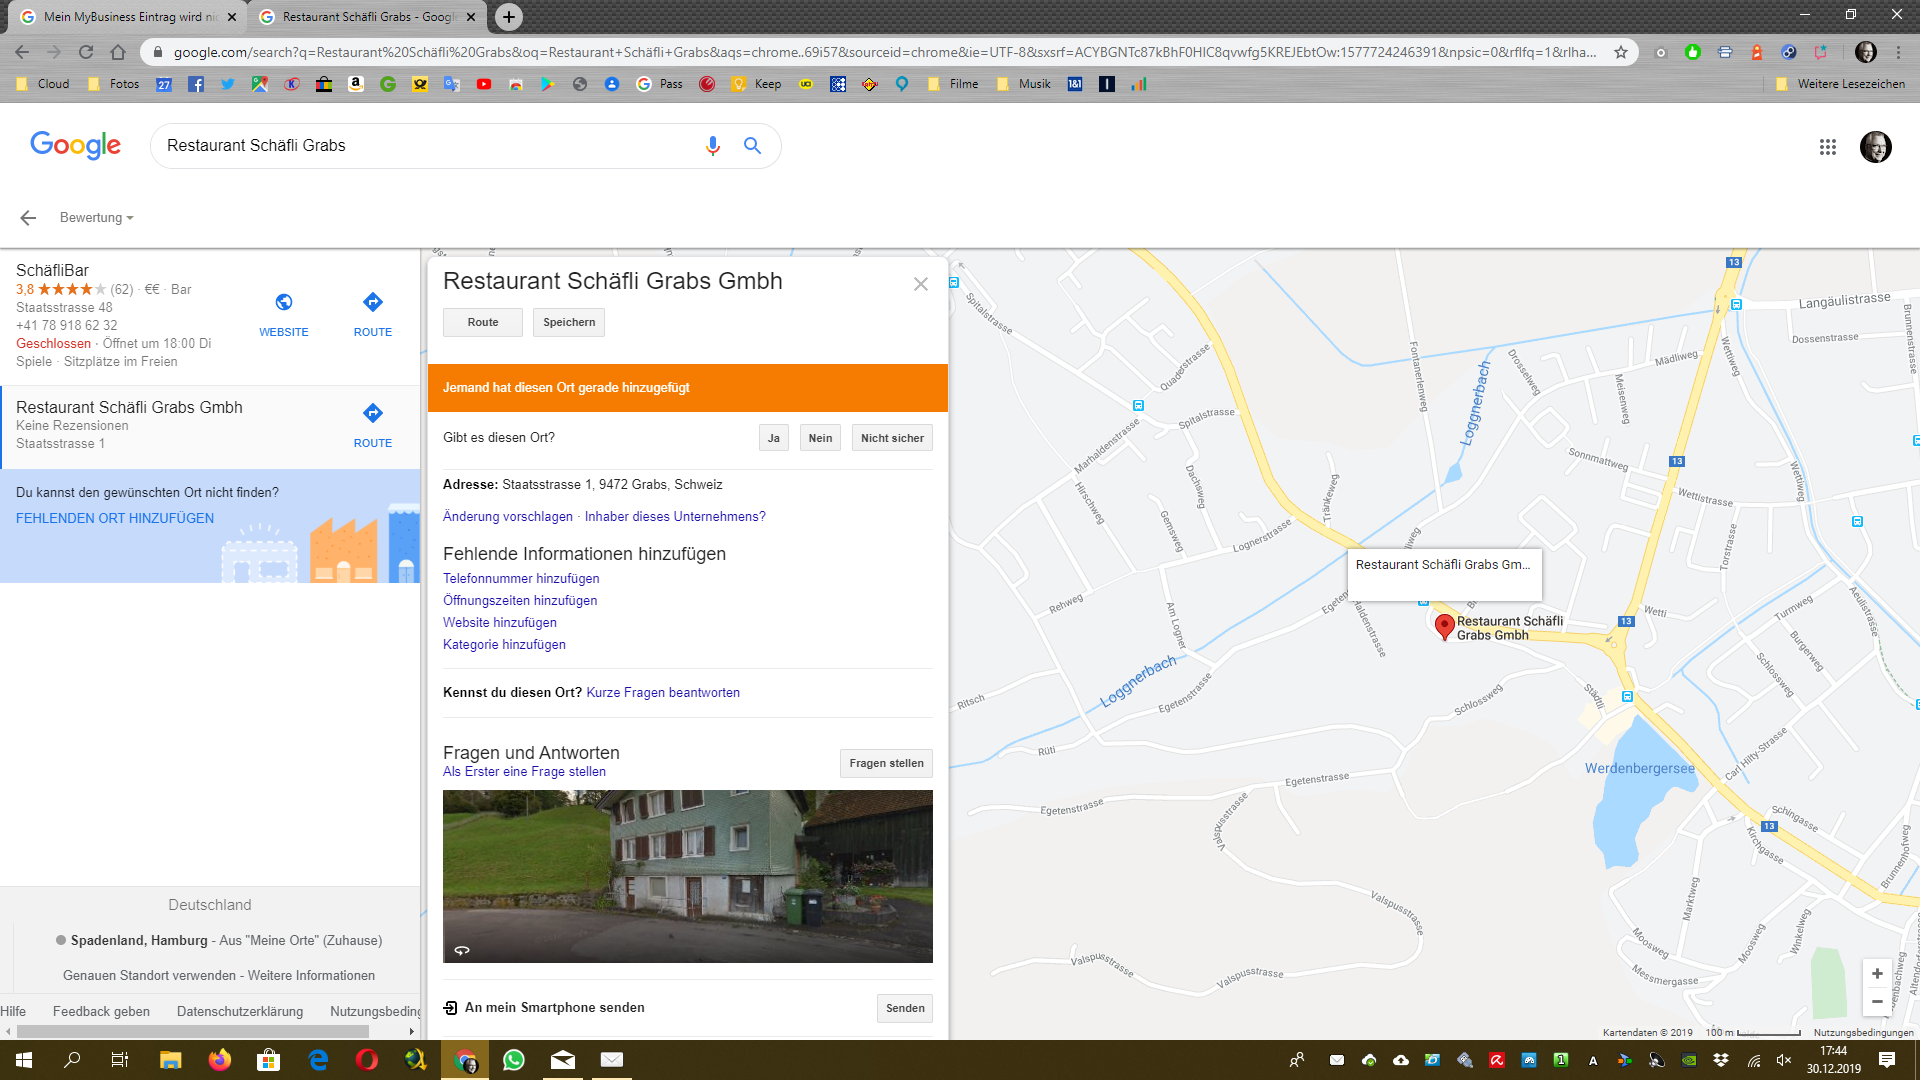Open the Bewertung filter dropdown
Viewport: 1920px width, 1080px height.
96,218
